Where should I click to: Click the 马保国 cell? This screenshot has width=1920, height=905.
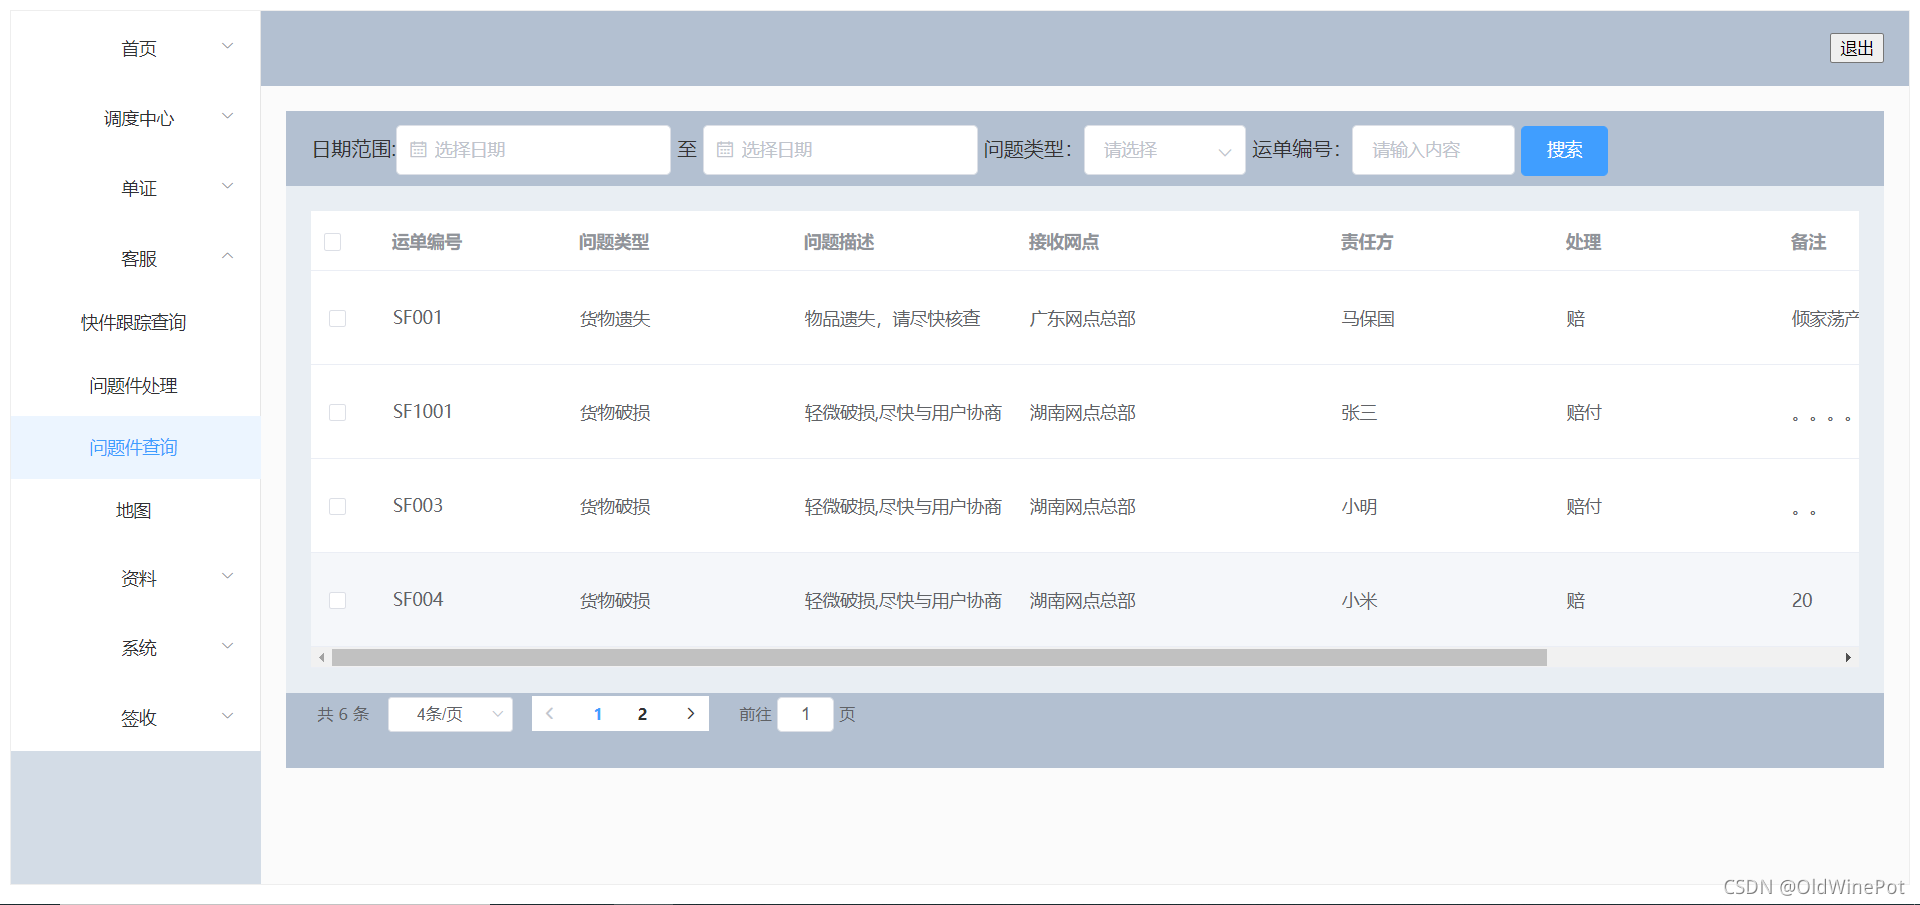(1368, 319)
